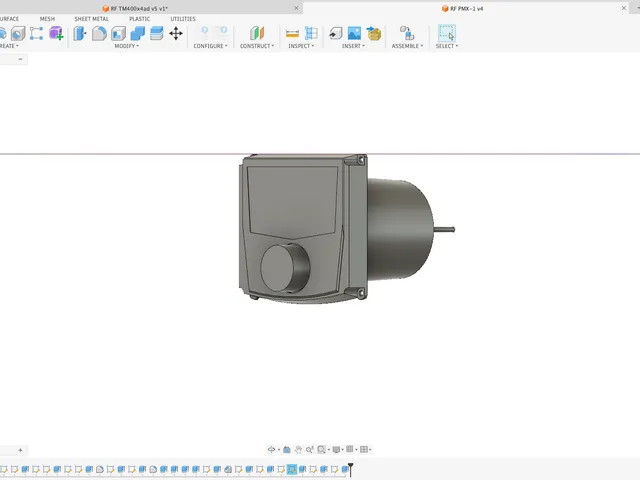Screen dimensions: 640x480
Task: Activate the Pan hand tool
Action: click(x=298, y=449)
